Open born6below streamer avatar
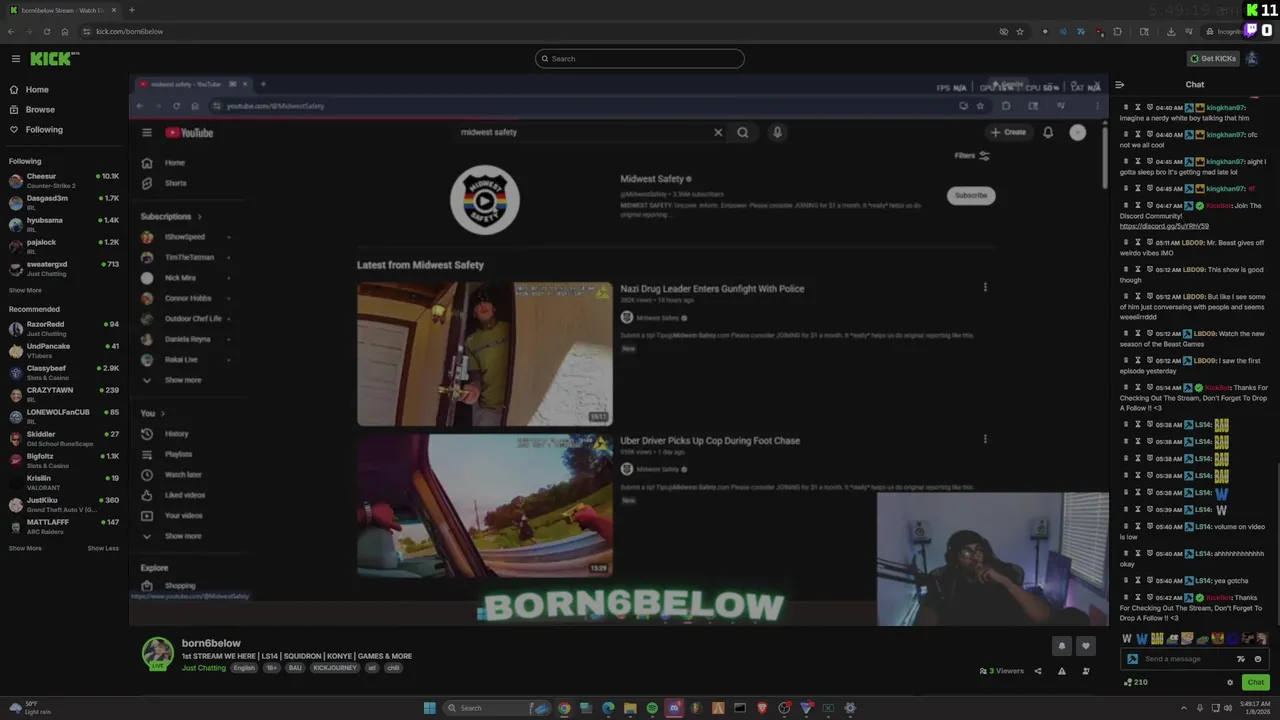Screen dimensions: 1280x720 coord(157,653)
